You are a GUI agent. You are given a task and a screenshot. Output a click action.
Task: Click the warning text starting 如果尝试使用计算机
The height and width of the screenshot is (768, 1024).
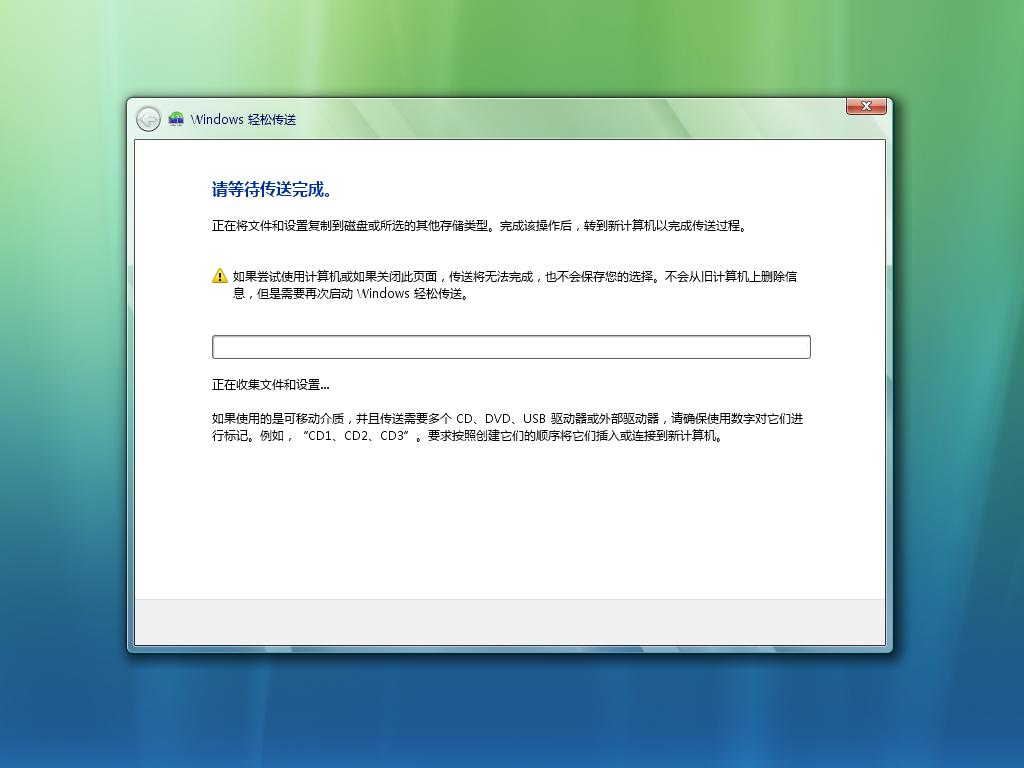click(x=515, y=285)
